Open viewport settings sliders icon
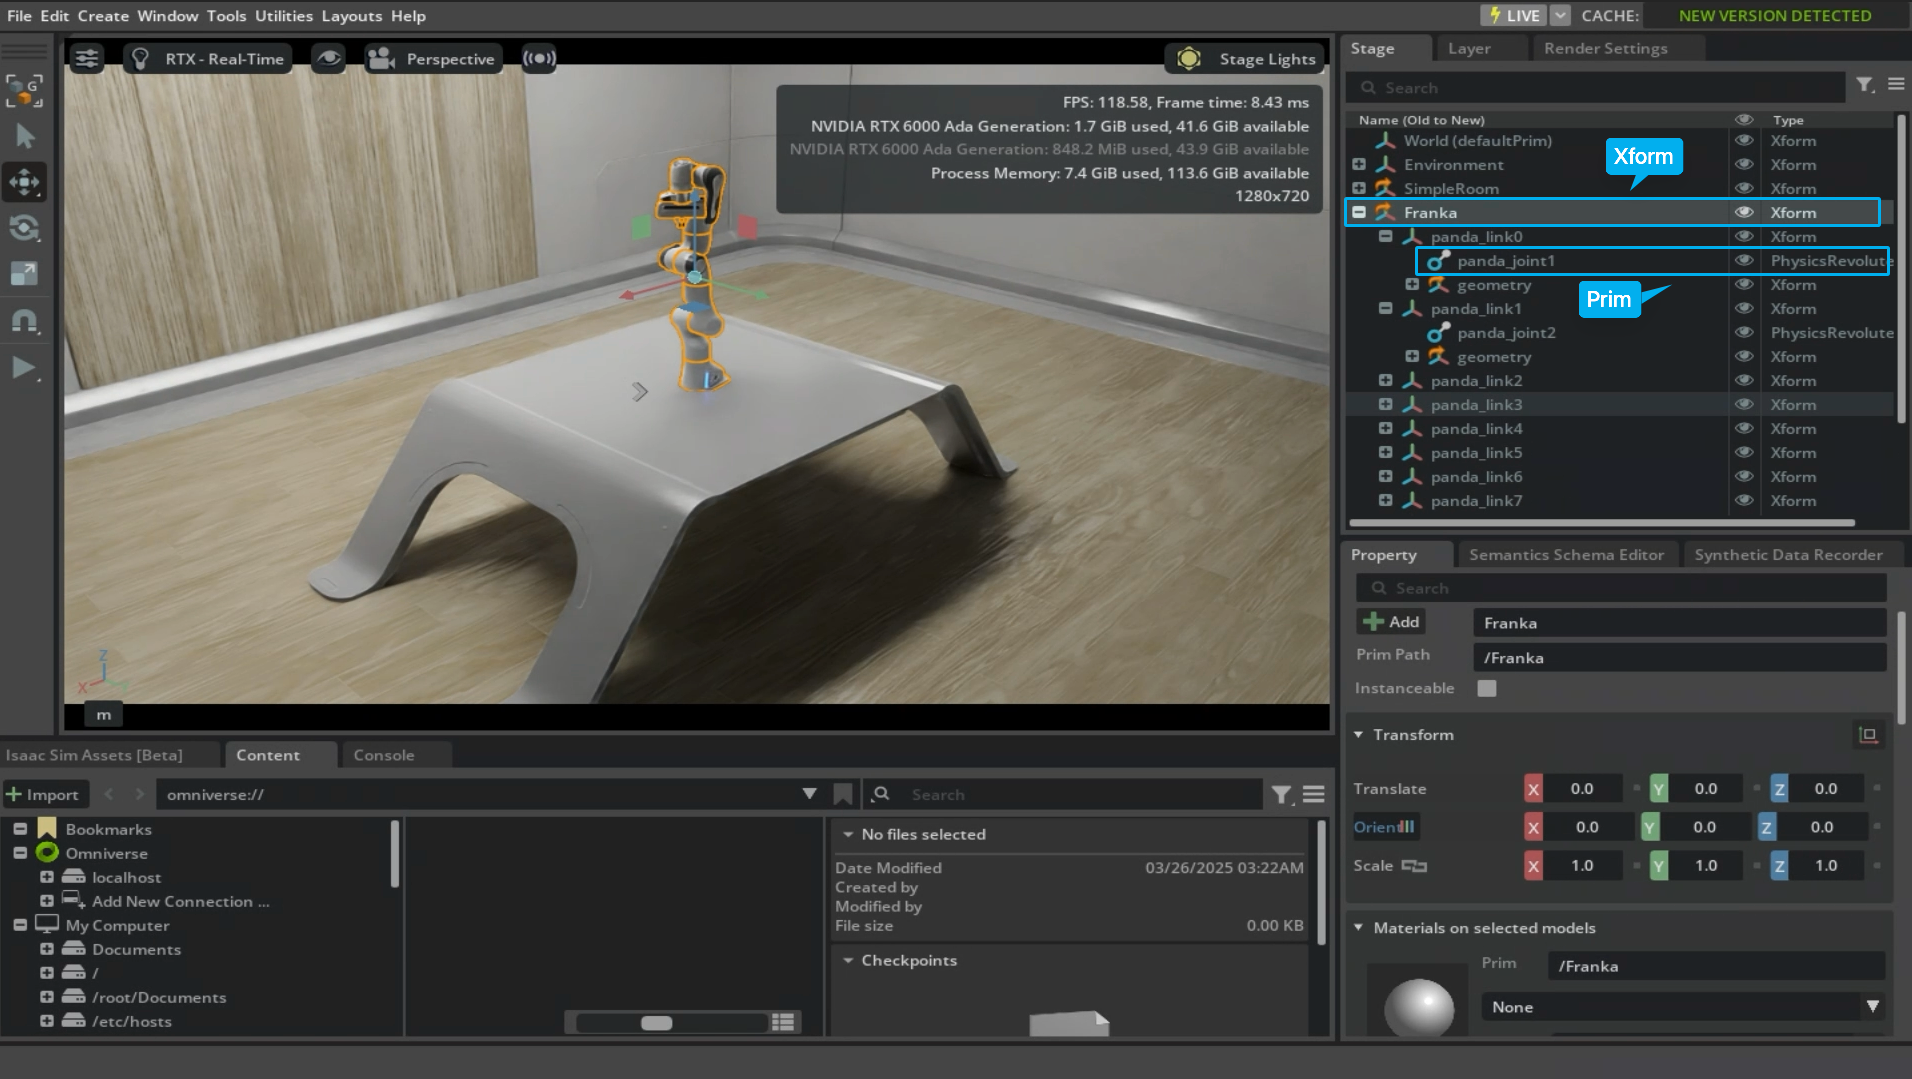1912x1079 pixels. click(87, 59)
